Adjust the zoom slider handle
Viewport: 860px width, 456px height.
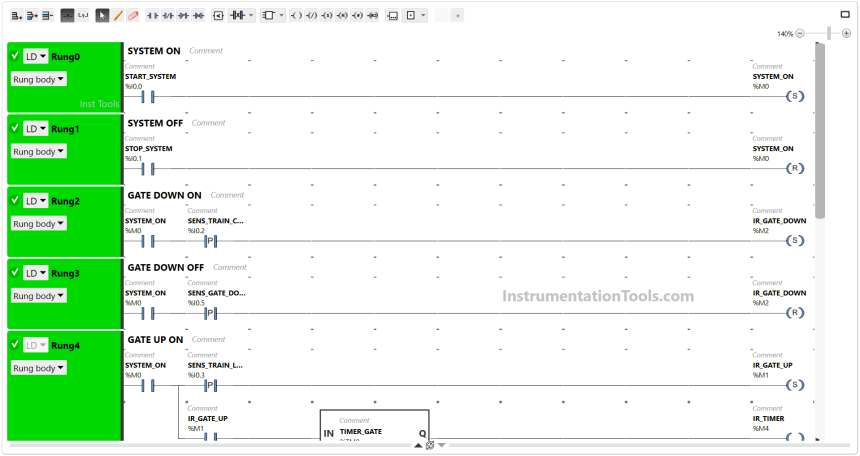[829, 33]
